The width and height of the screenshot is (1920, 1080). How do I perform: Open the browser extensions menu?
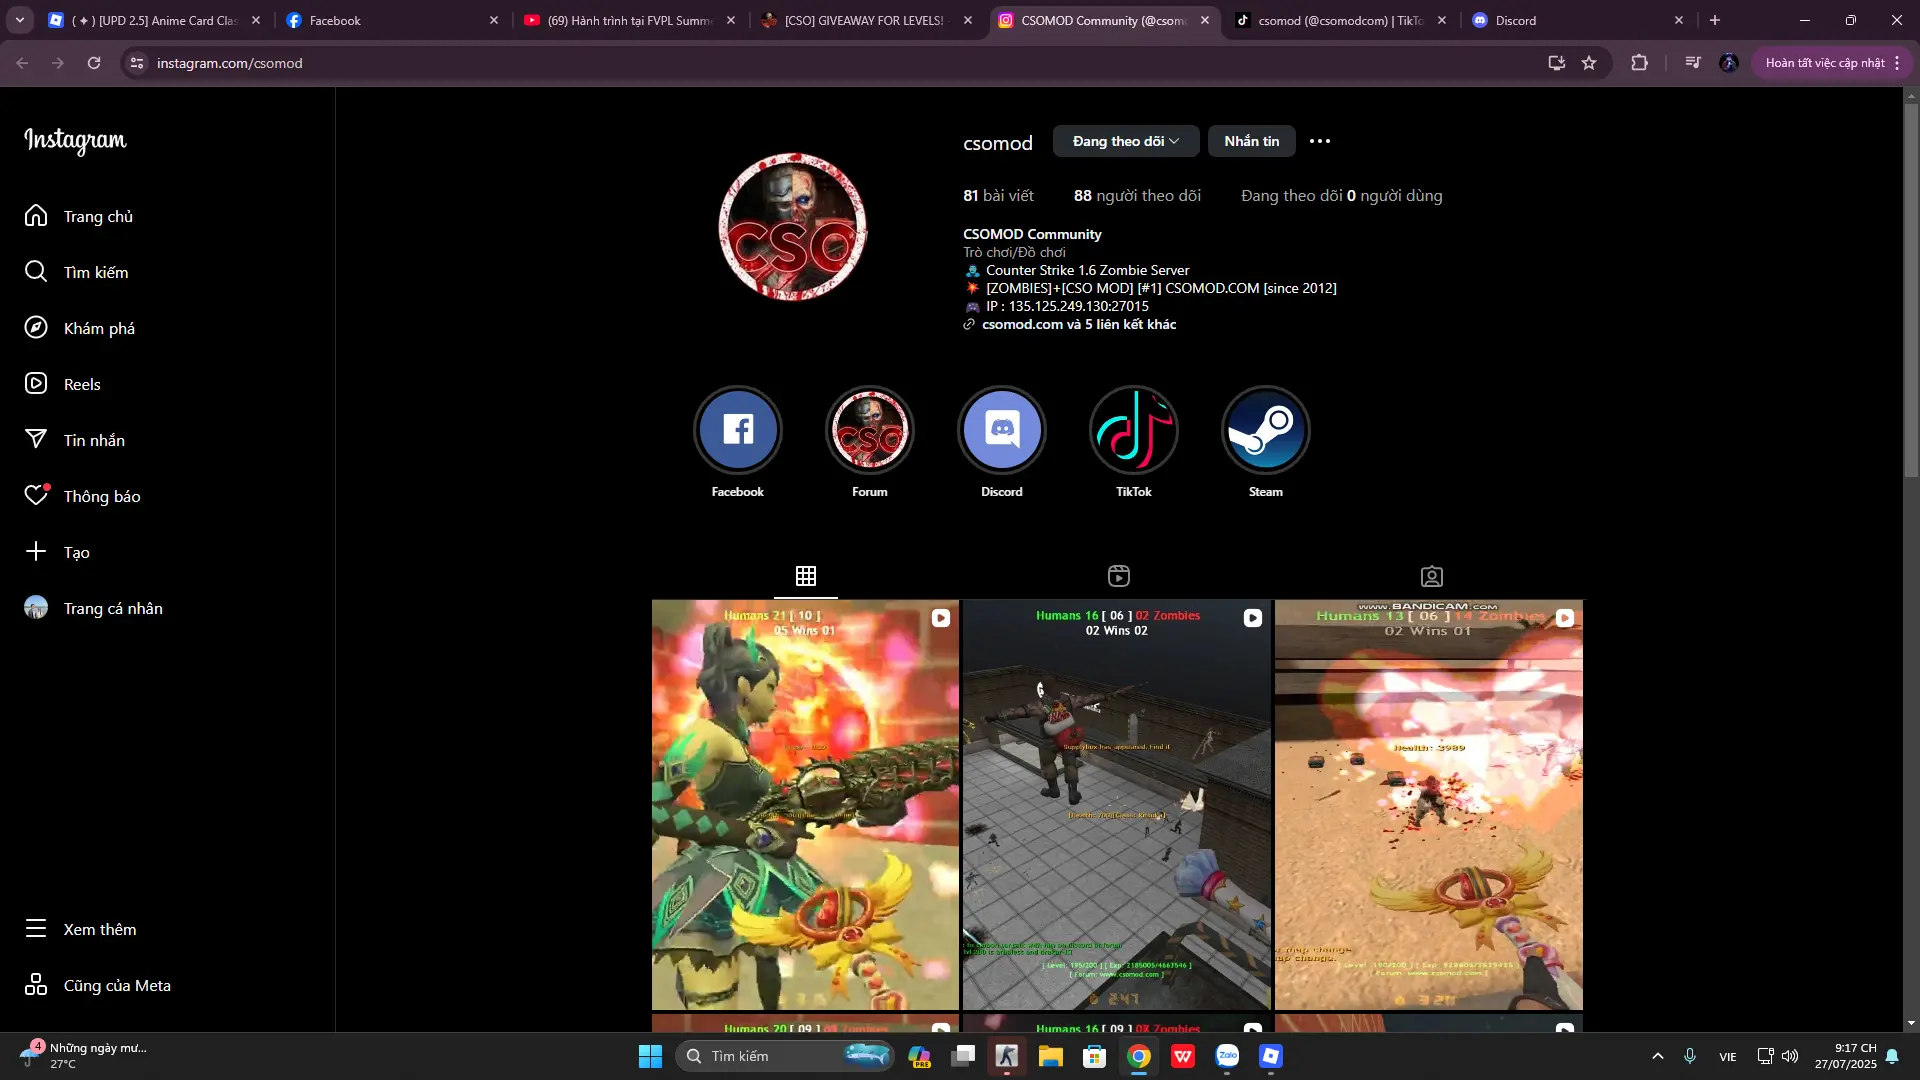tap(1639, 63)
